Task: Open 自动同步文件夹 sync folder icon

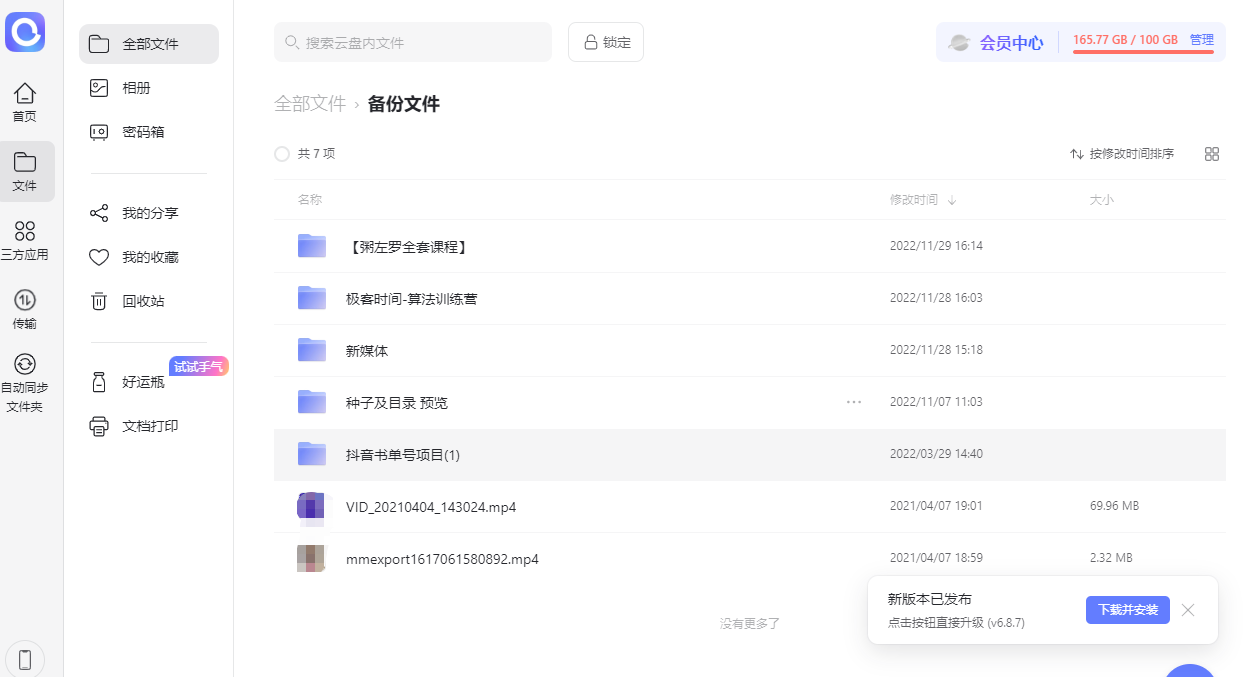Action: [25, 364]
